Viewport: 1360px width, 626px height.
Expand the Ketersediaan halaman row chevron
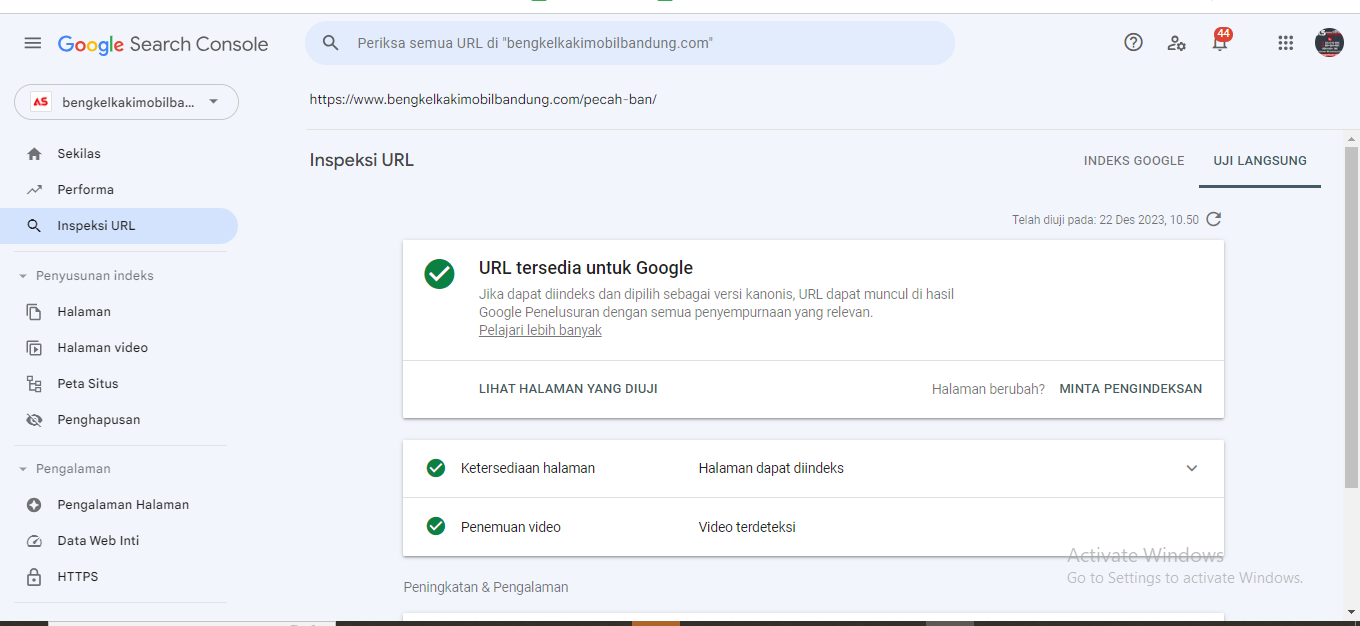click(x=1192, y=468)
